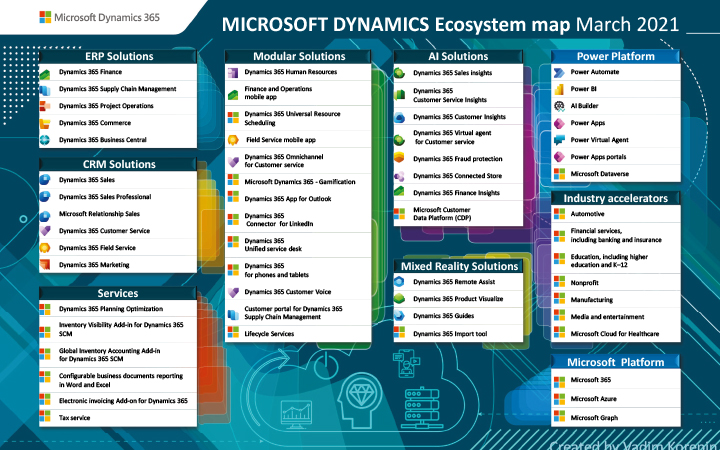Image resolution: width=720 pixels, height=450 pixels.
Task: Click the Dynamics 365 Marketing icon
Action: click(x=45, y=264)
